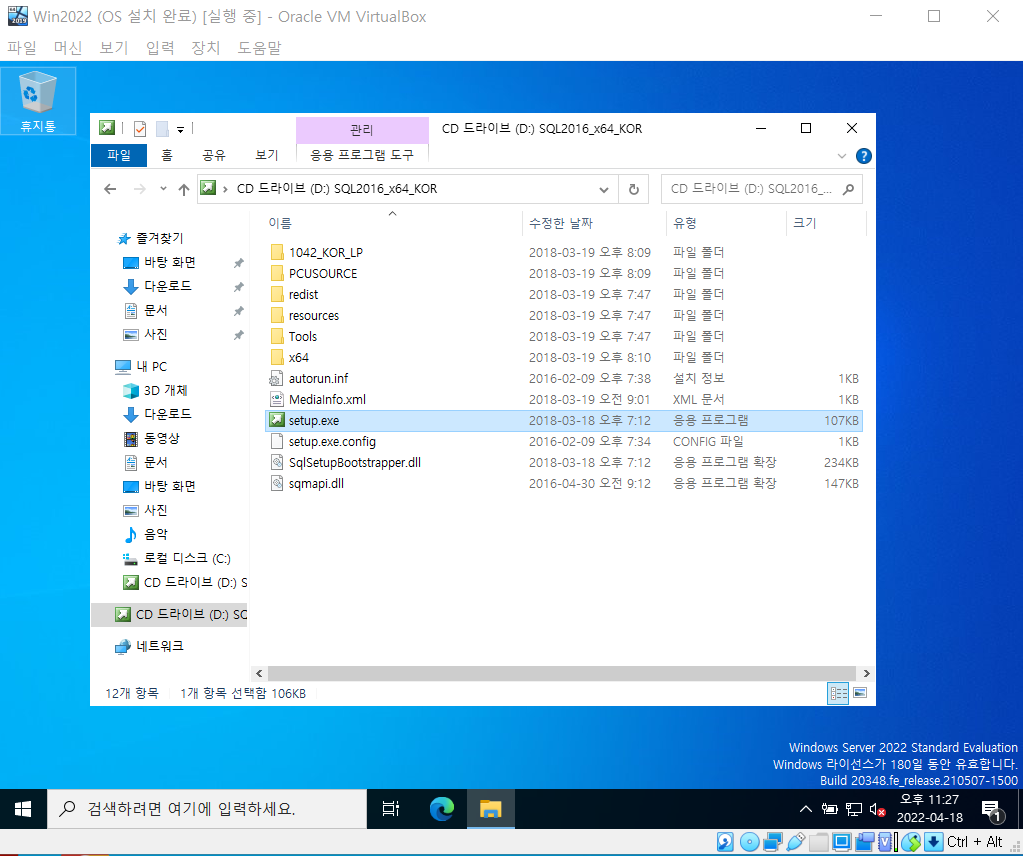Go forward with the forward arrow
Screen dimensions: 1023x856
click(x=139, y=189)
